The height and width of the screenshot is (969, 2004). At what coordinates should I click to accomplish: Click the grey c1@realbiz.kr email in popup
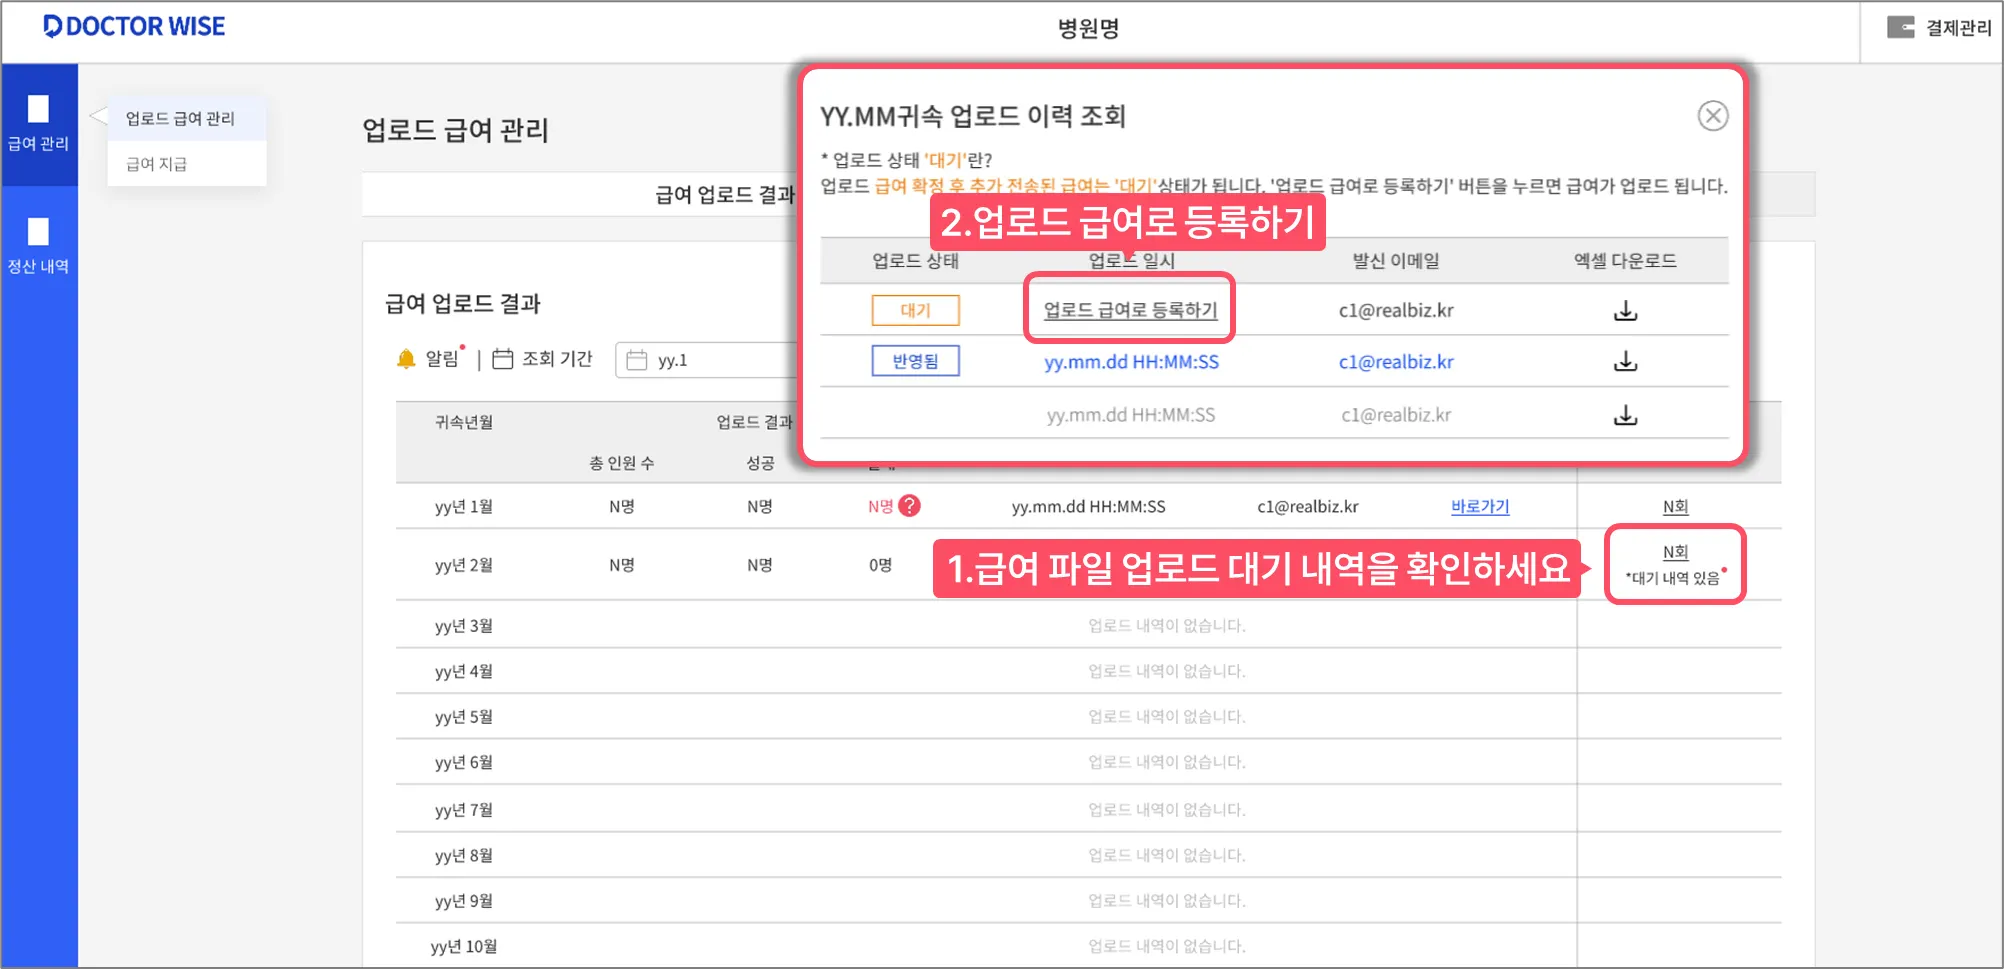click(x=1396, y=415)
